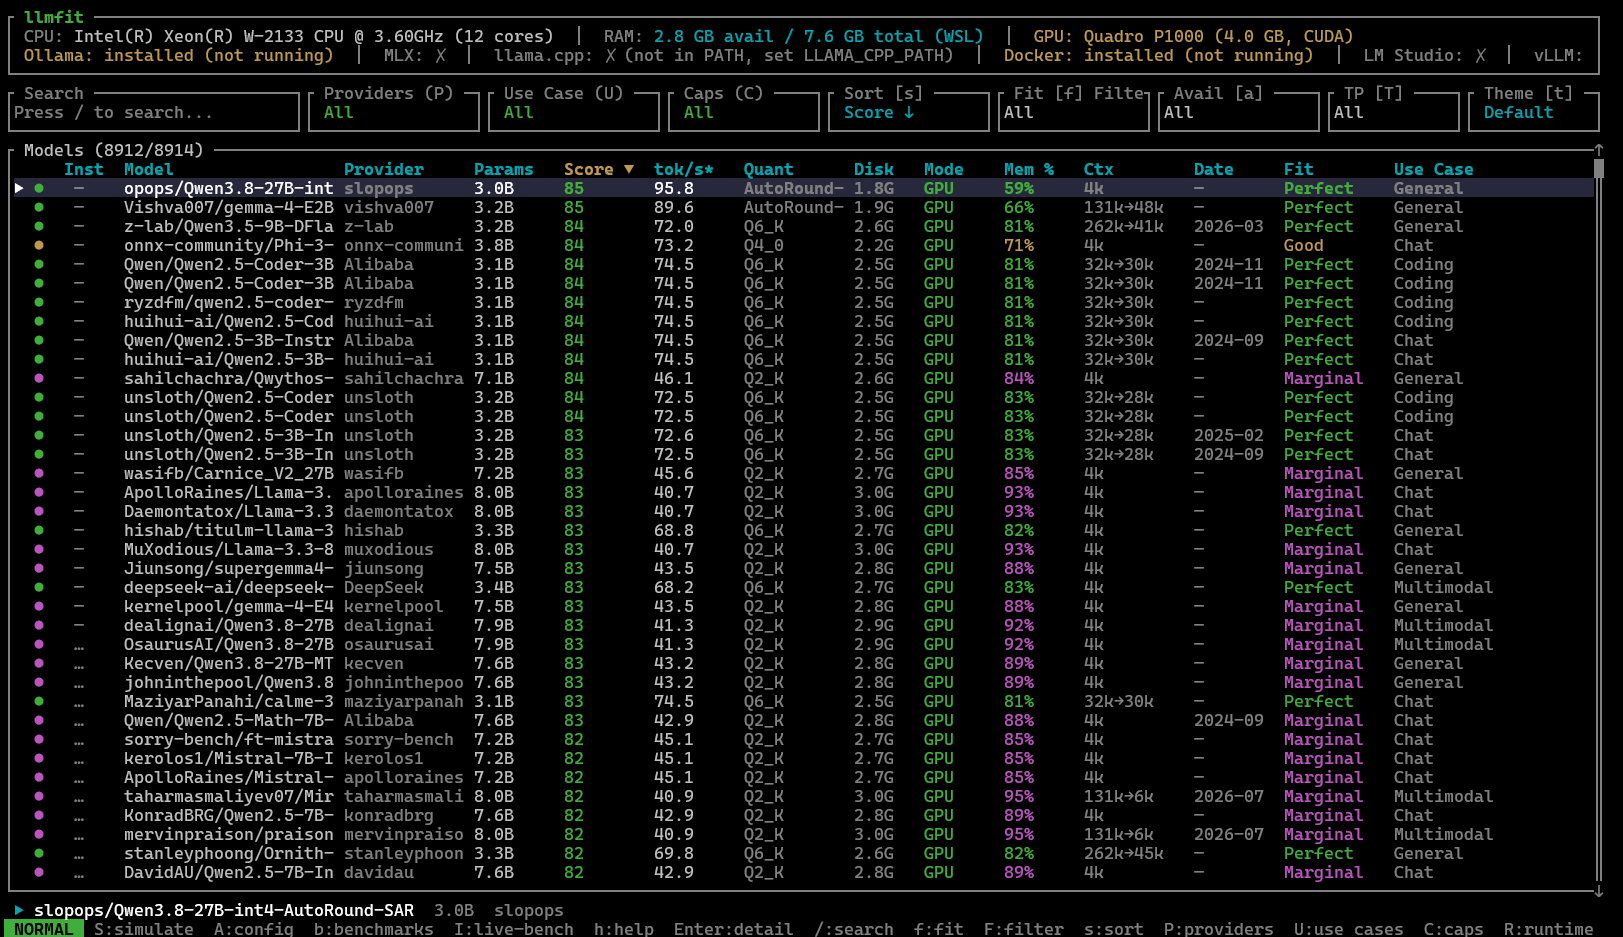Image resolution: width=1623 pixels, height=937 pixels.
Task: Click the status dot for hishab/titulm-llama-3
Action: point(39,530)
